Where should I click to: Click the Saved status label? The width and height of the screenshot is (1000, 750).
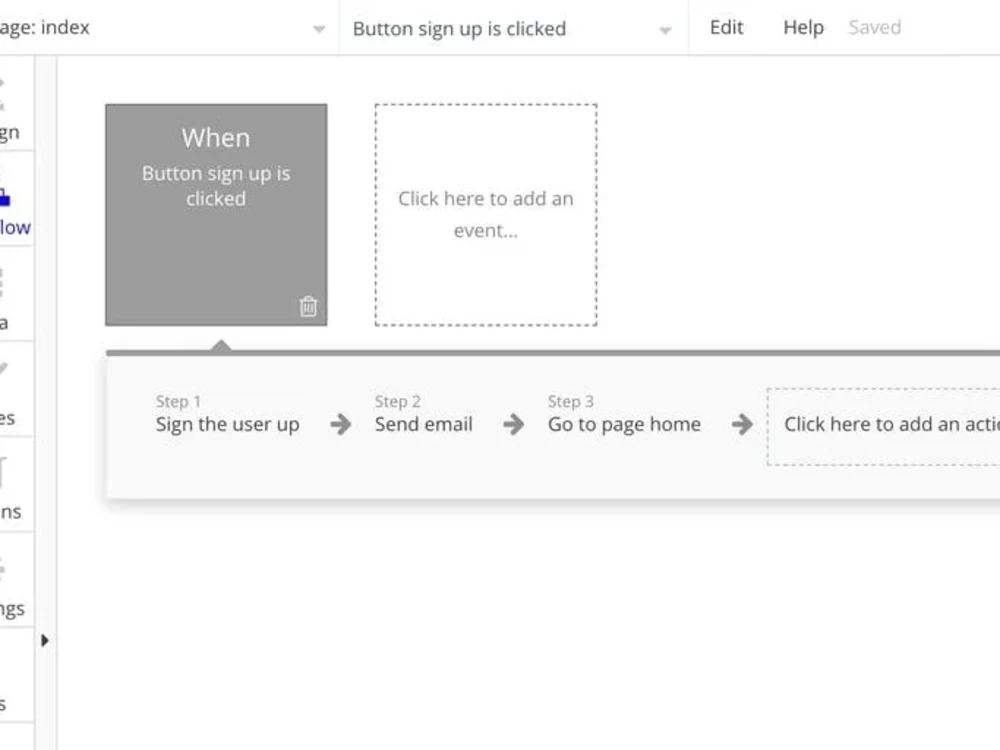874,27
